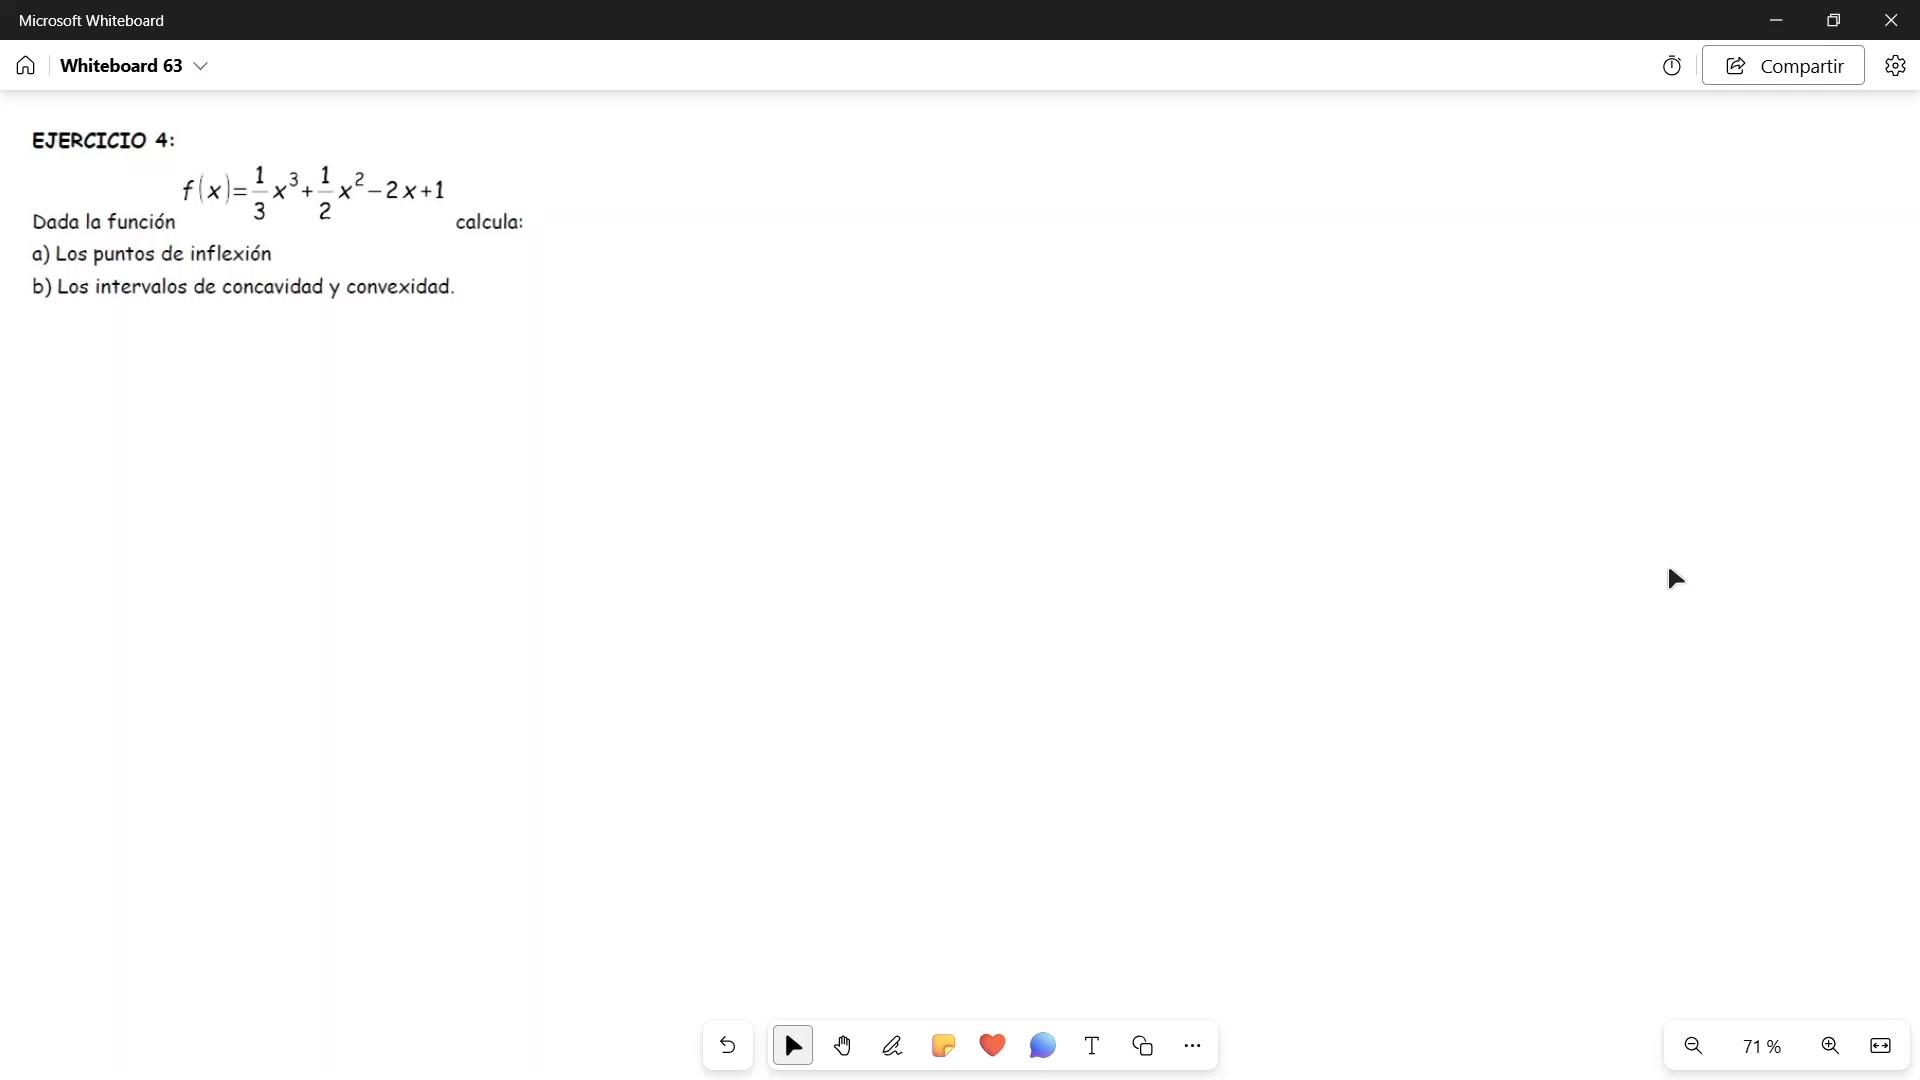Expand more toolbar options ellipsis
Screen dimensions: 1920x1080
1192,1046
